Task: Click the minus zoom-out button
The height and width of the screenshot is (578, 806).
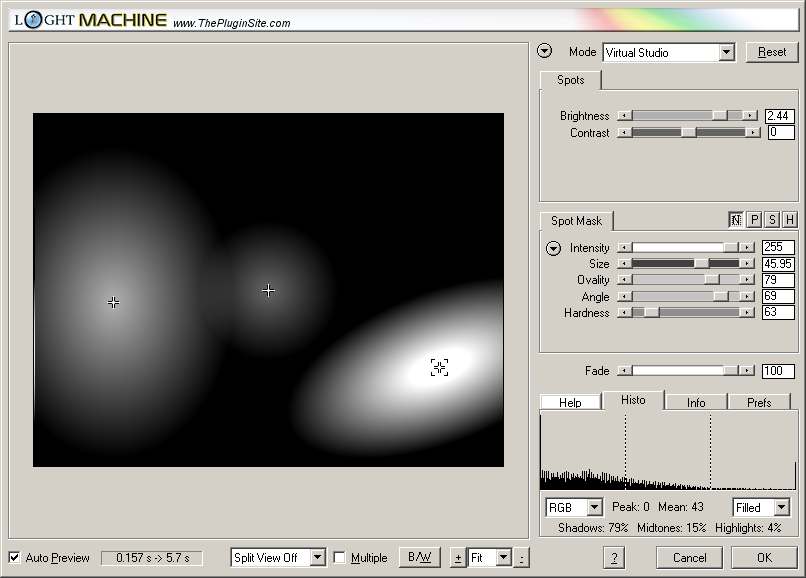Action: coord(522,558)
